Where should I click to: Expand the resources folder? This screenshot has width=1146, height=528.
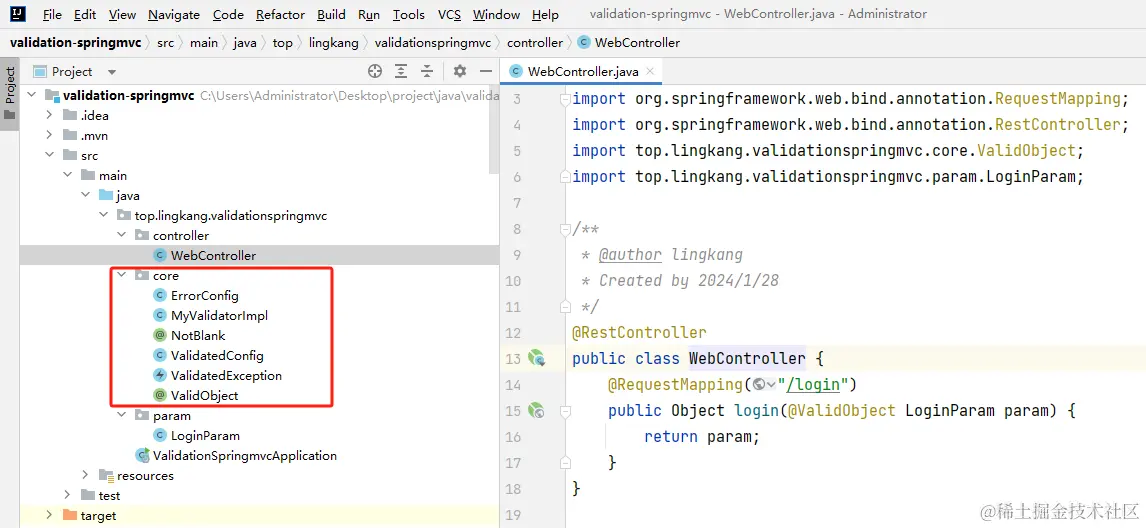click(85, 475)
